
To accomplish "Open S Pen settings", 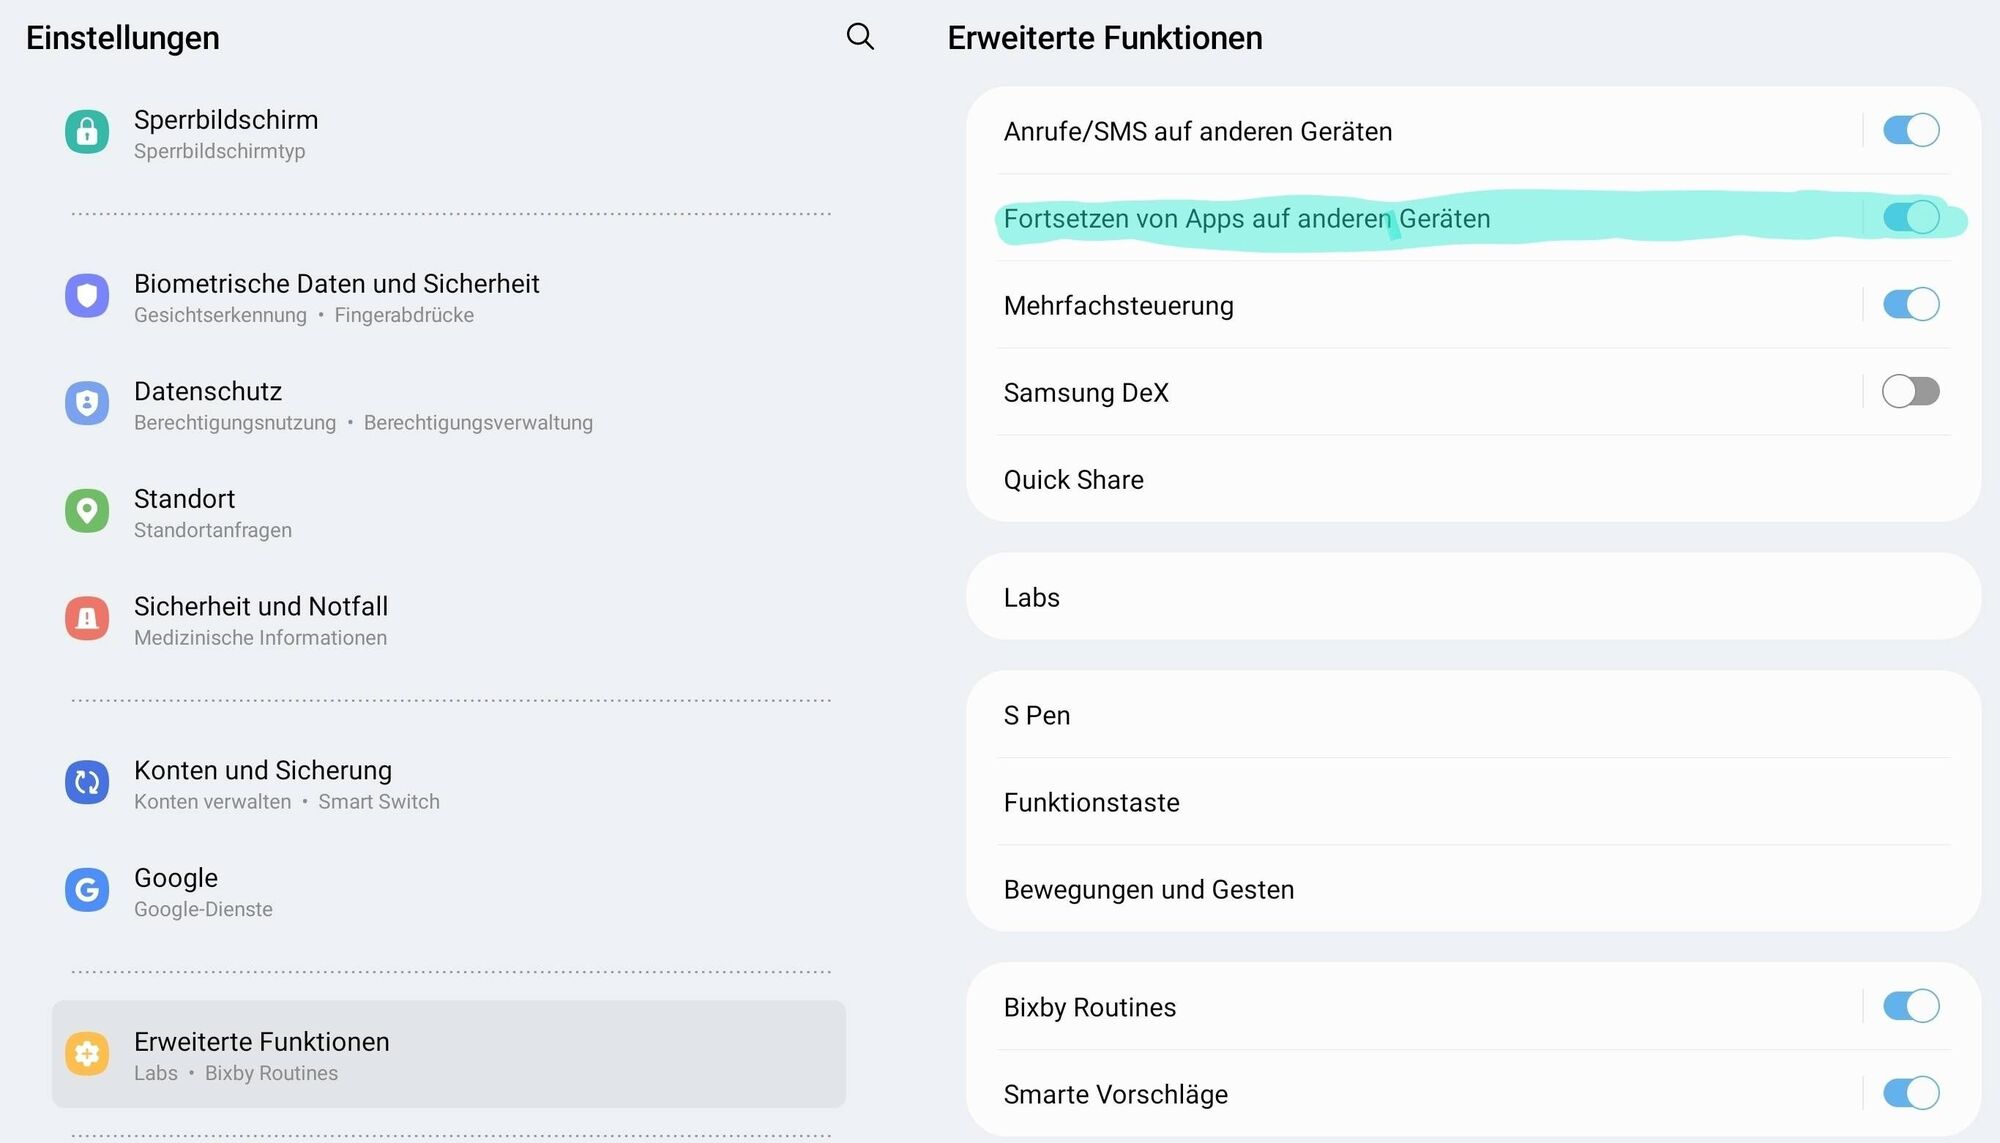I will [1037, 716].
